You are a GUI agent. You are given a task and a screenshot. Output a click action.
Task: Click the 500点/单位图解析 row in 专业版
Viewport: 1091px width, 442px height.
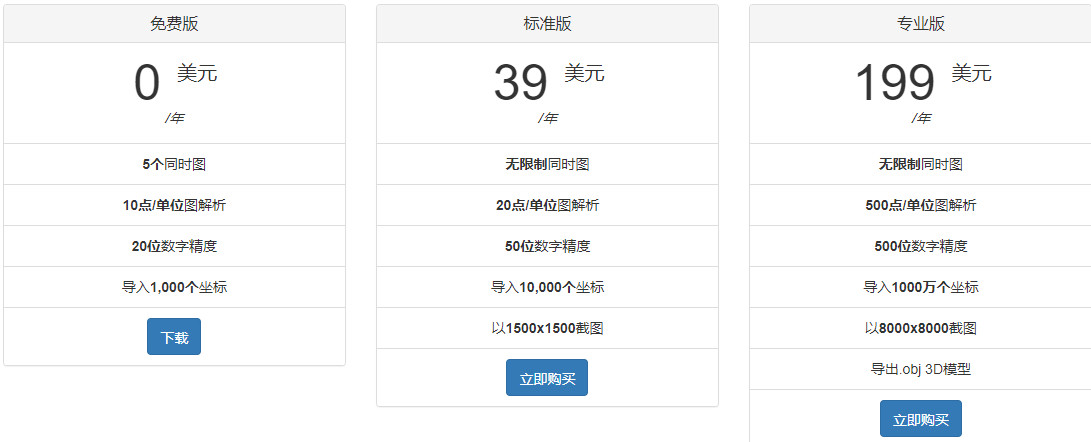click(920, 205)
